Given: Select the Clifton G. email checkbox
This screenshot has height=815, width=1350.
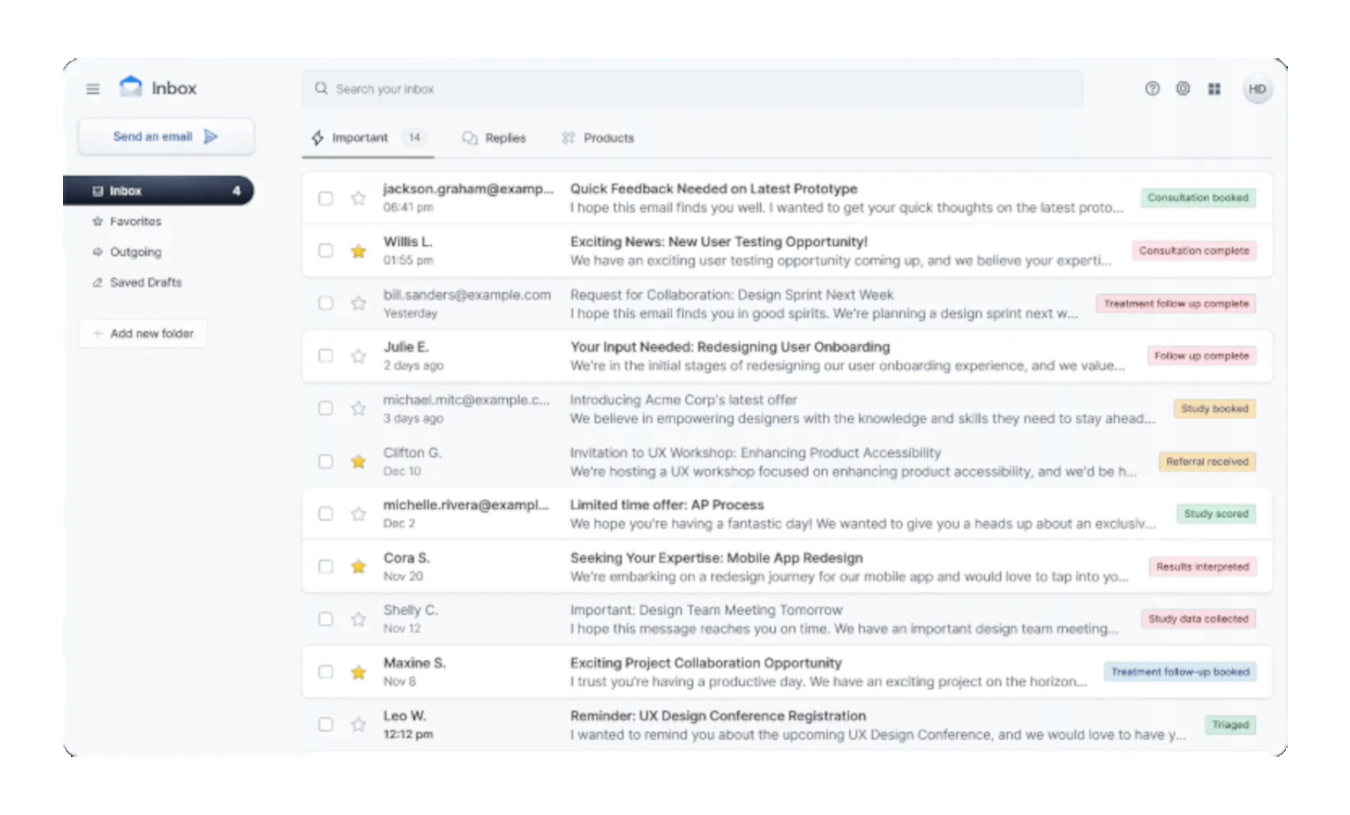Looking at the screenshot, I should click(x=326, y=461).
